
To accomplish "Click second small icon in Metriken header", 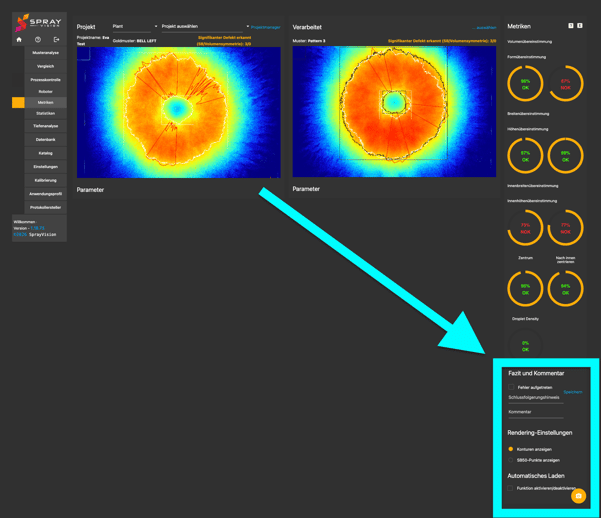I will [x=580, y=26].
